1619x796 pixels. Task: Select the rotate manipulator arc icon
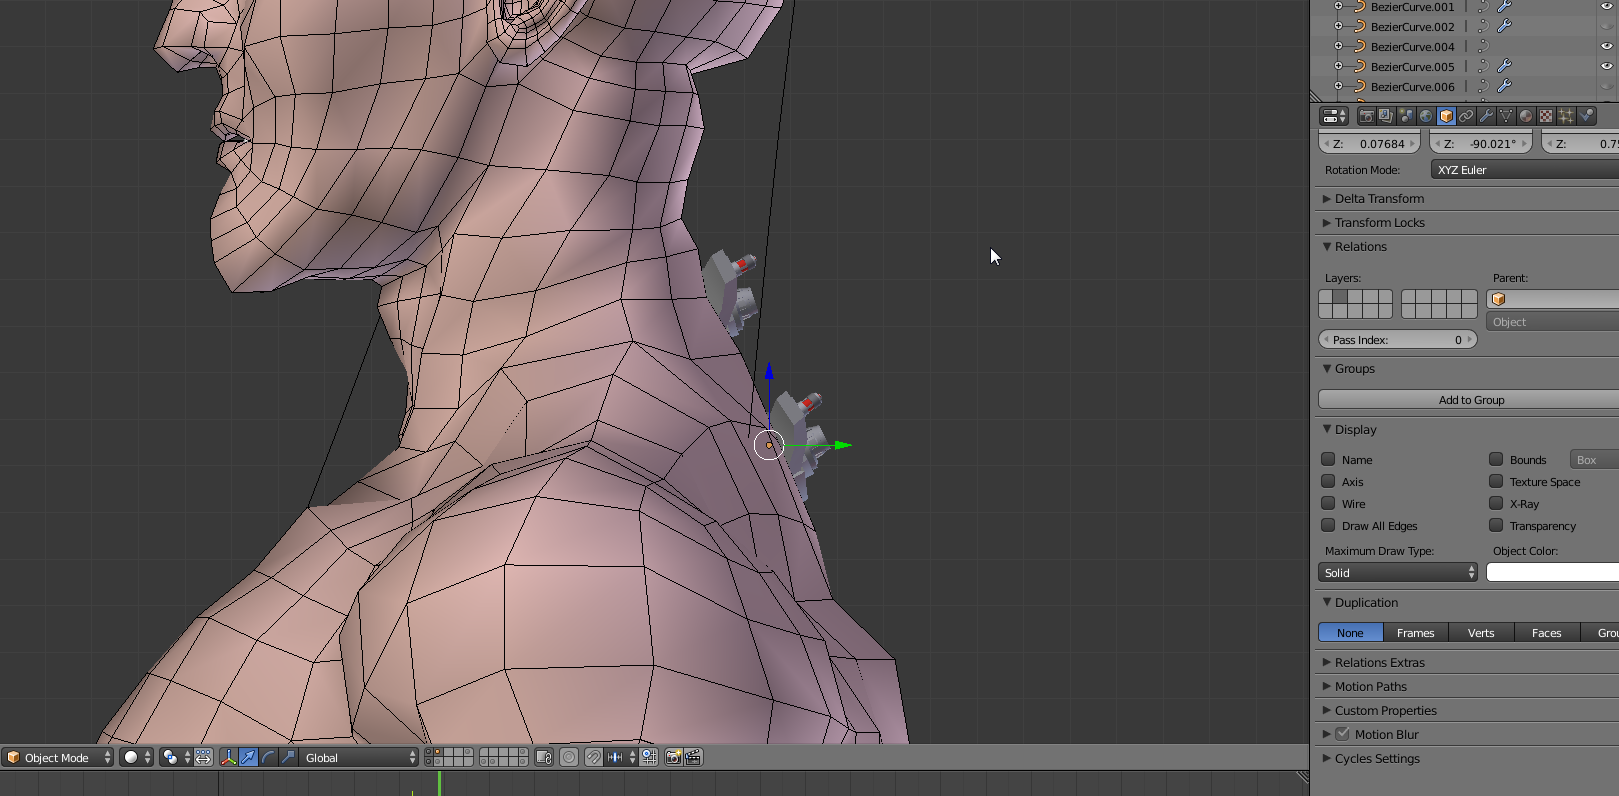point(268,757)
